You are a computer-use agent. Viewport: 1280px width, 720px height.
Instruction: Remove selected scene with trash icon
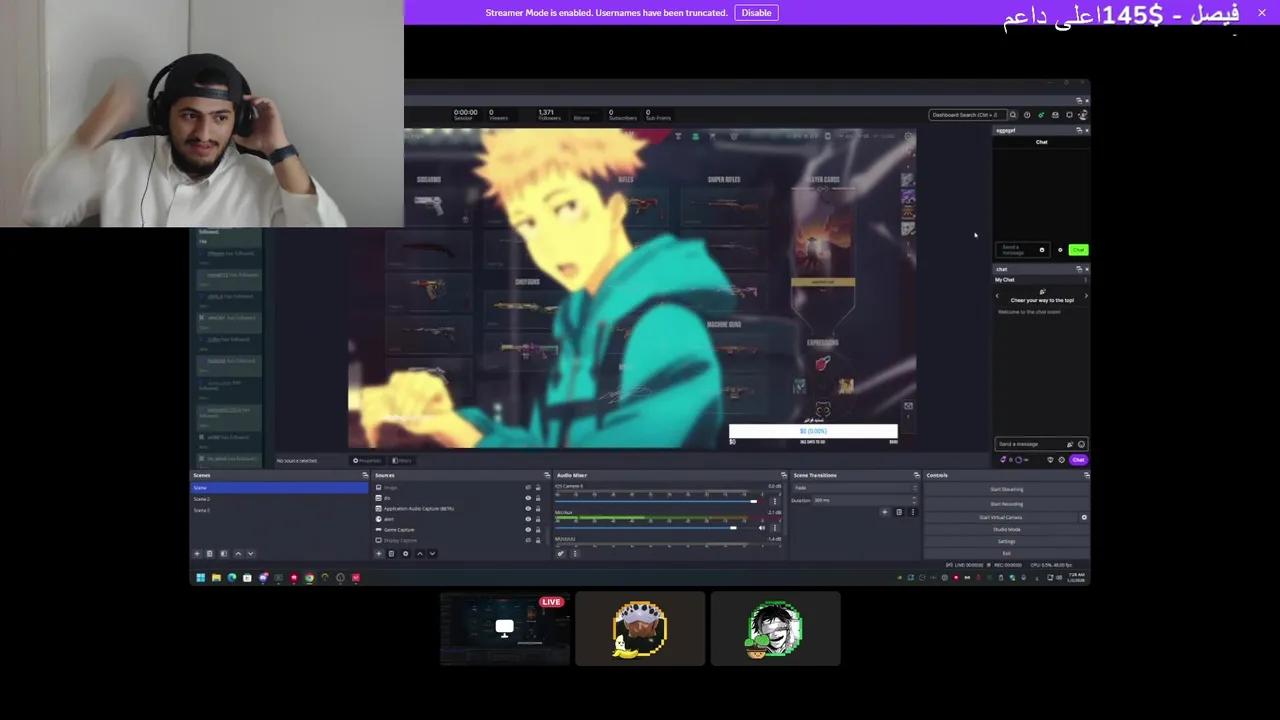point(210,553)
